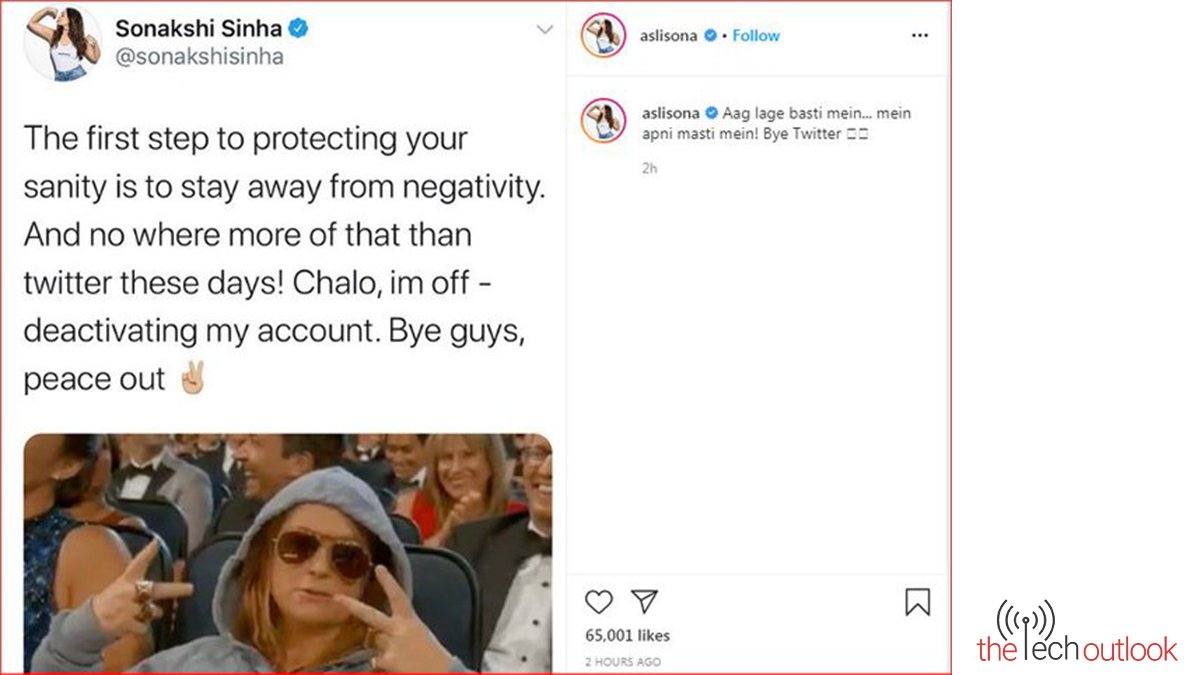The image size is (1200, 675).
Task: Save the post with the bookmark icon
Action: pos(917,601)
